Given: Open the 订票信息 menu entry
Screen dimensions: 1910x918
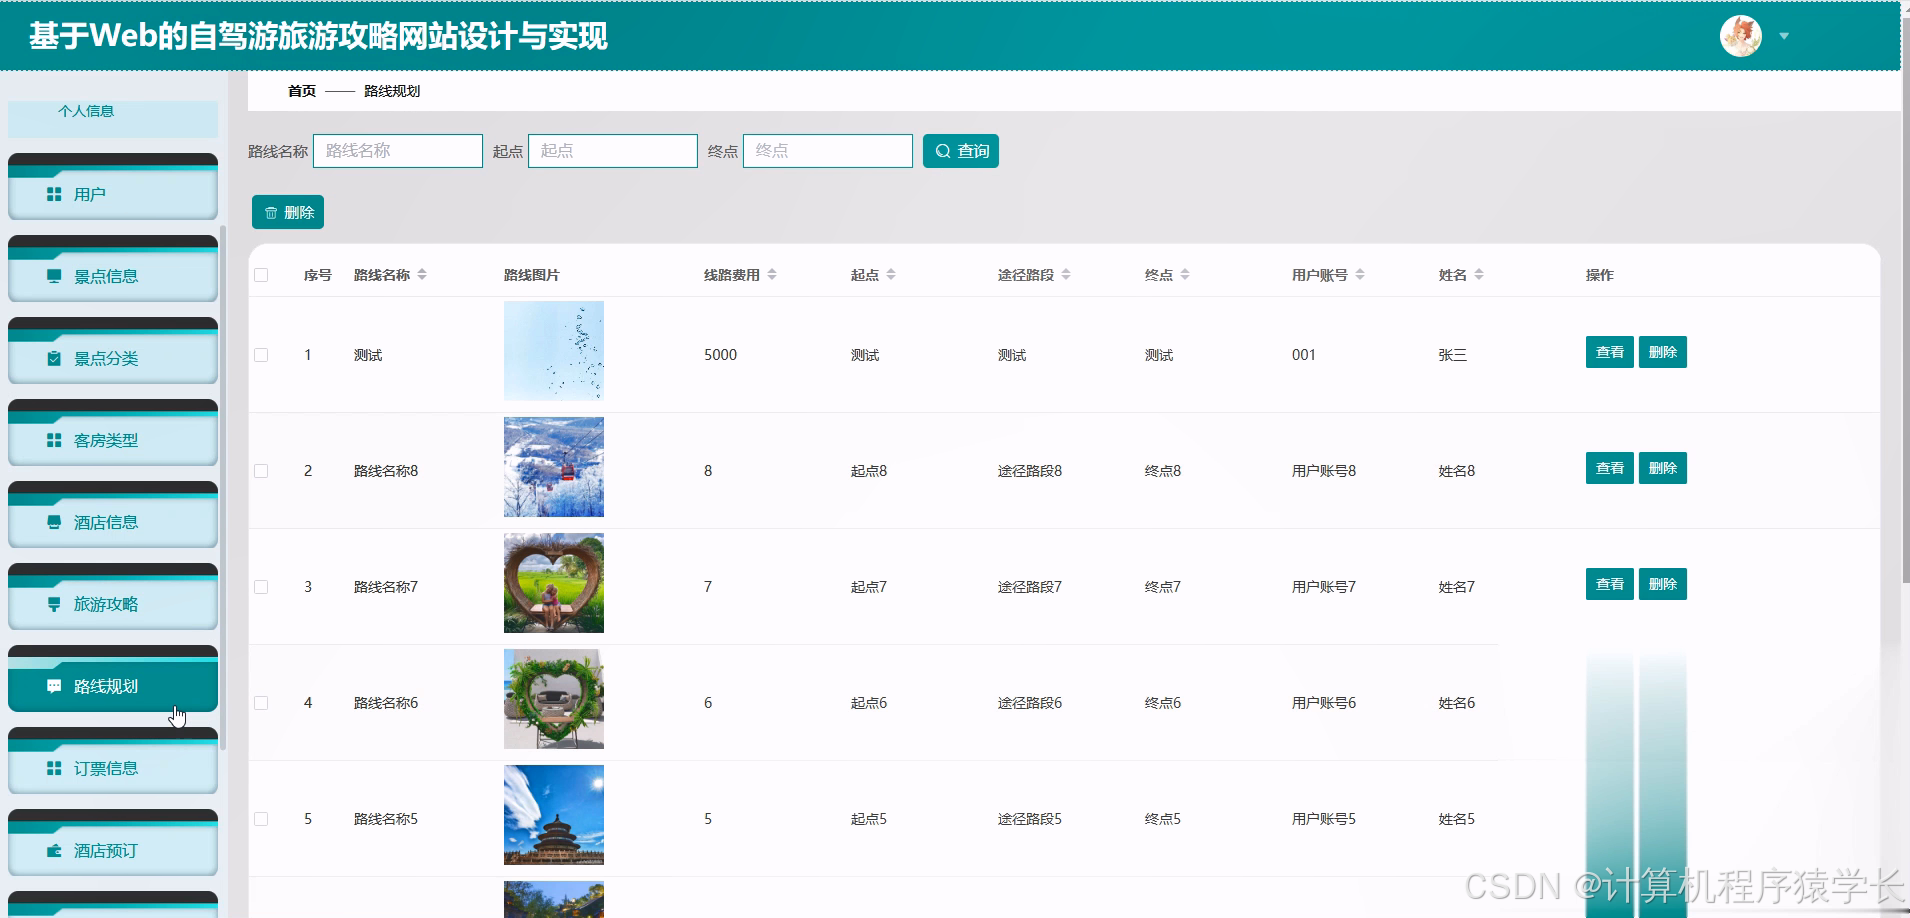Looking at the screenshot, I should [54, 768].
